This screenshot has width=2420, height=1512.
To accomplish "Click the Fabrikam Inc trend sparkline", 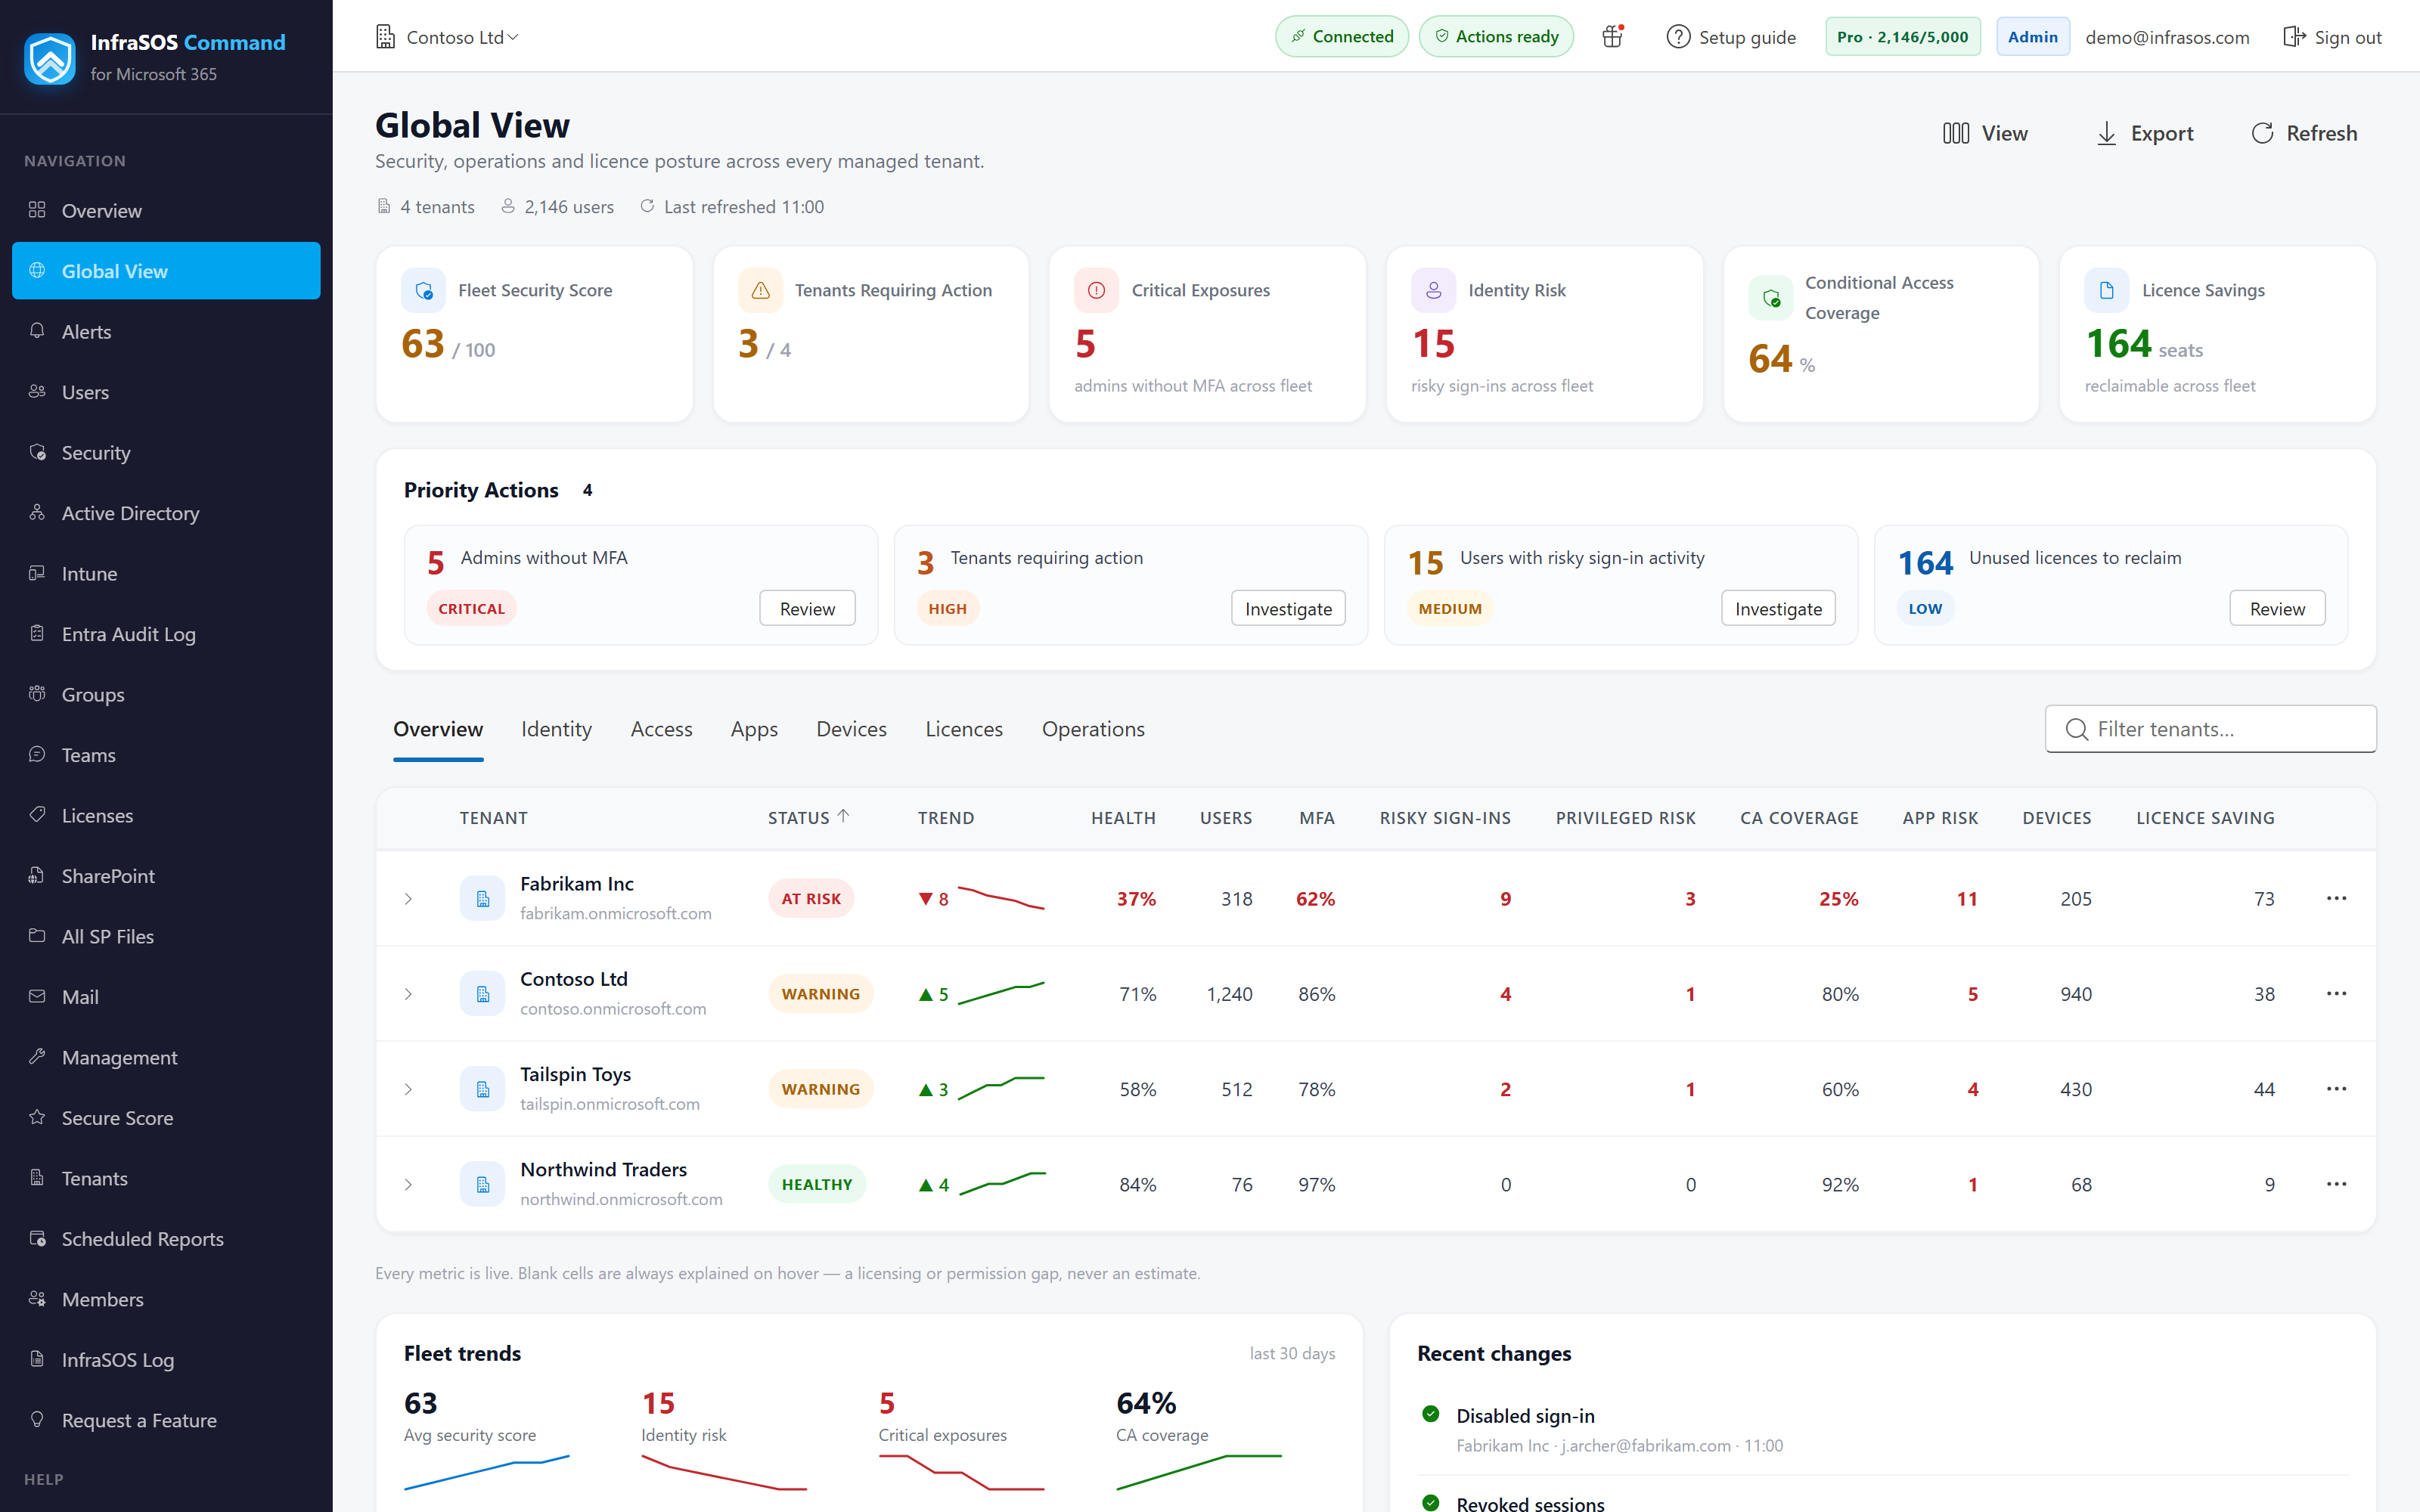I will 1001,898.
